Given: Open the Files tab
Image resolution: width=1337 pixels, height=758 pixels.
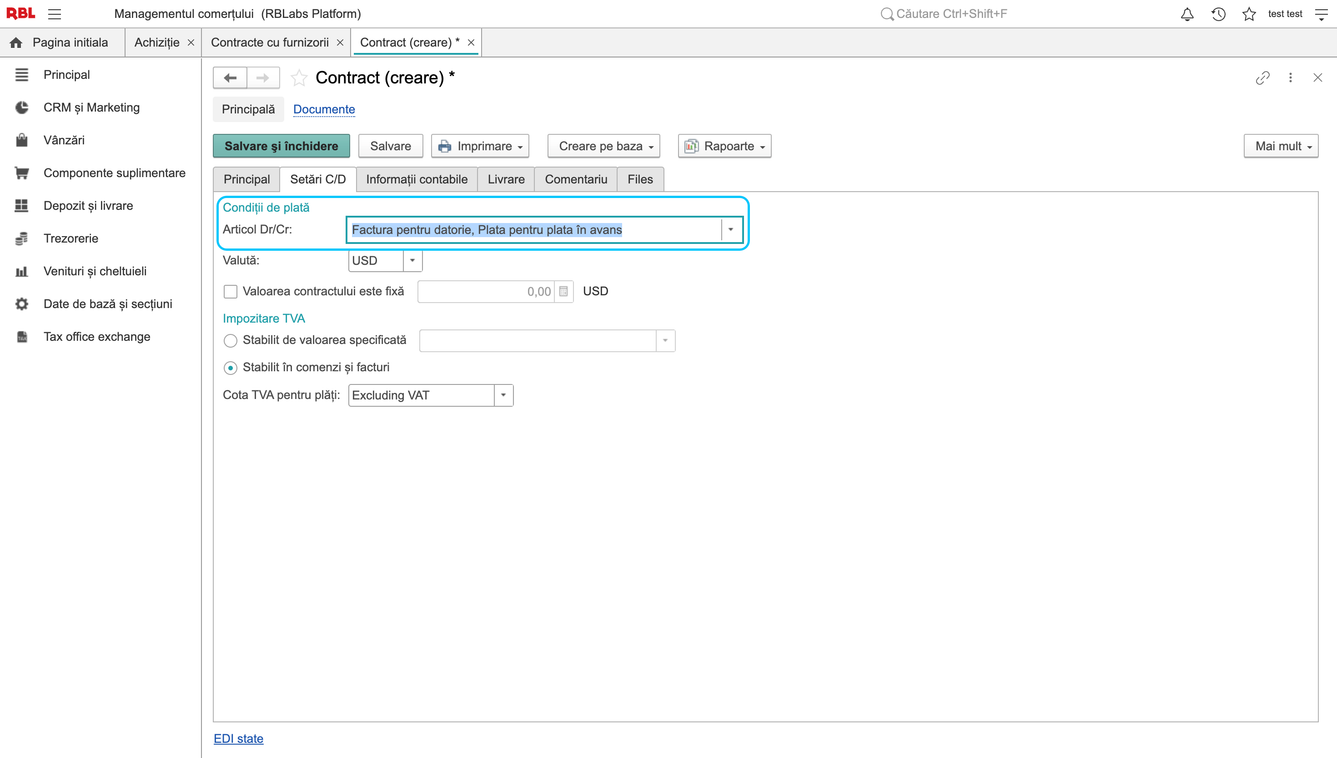Looking at the screenshot, I should pyautogui.click(x=640, y=179).
